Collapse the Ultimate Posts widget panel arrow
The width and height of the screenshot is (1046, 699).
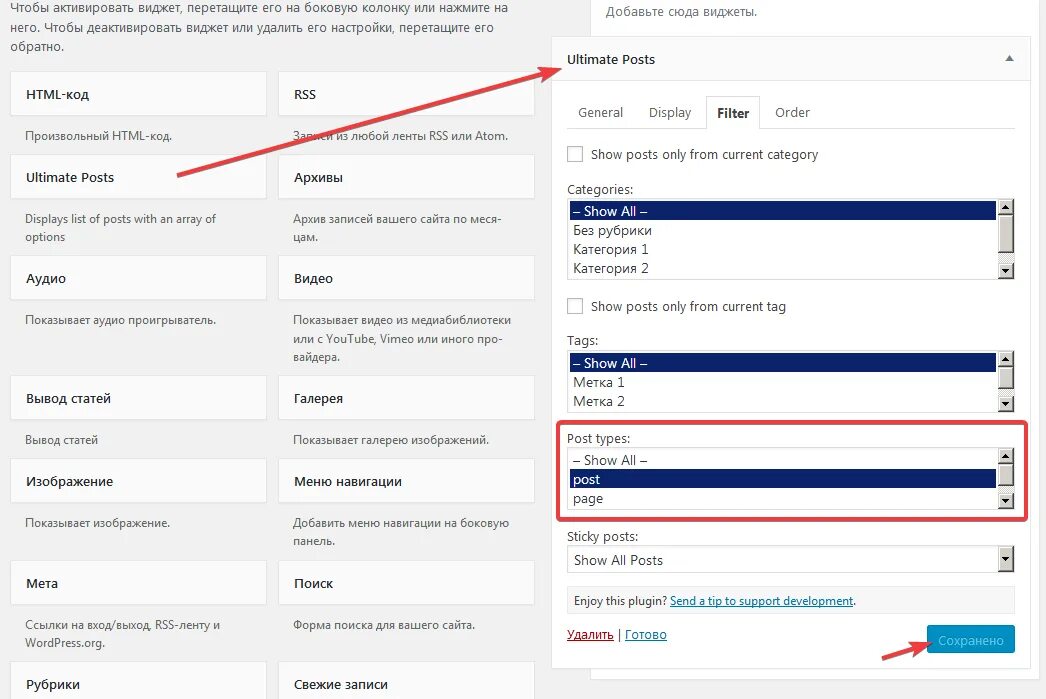pyautogui.click(x=1009, y=59)
